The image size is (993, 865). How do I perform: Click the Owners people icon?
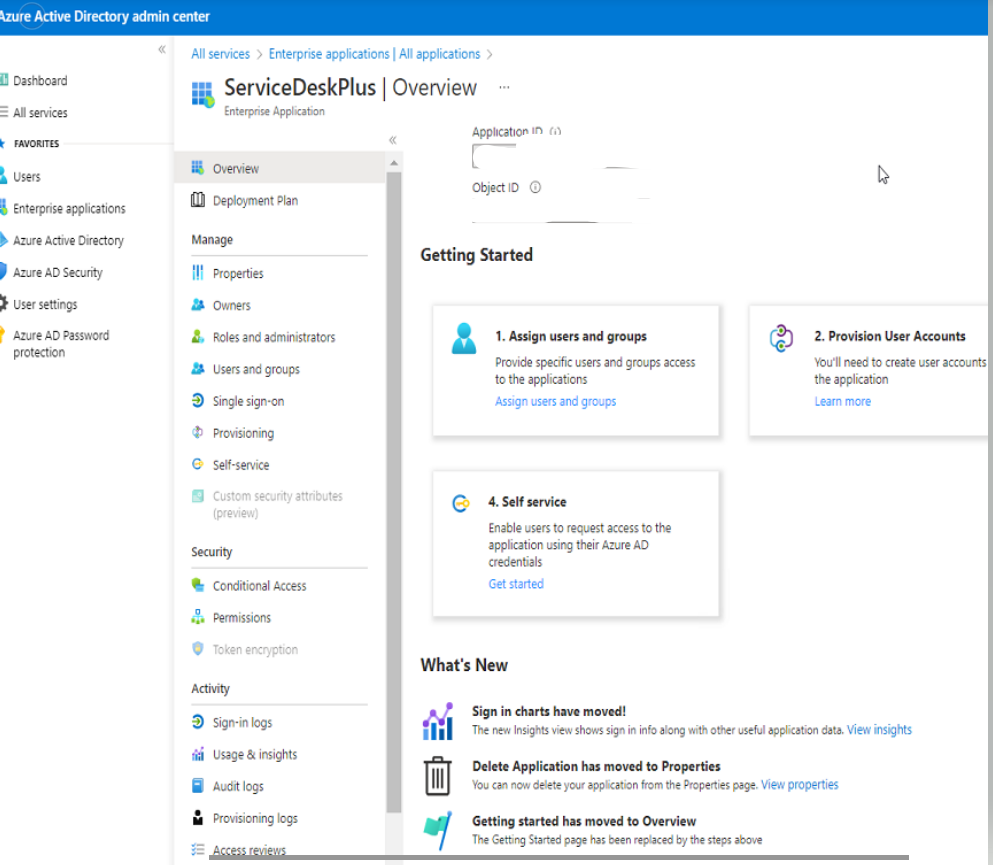[x=198, y=305]
